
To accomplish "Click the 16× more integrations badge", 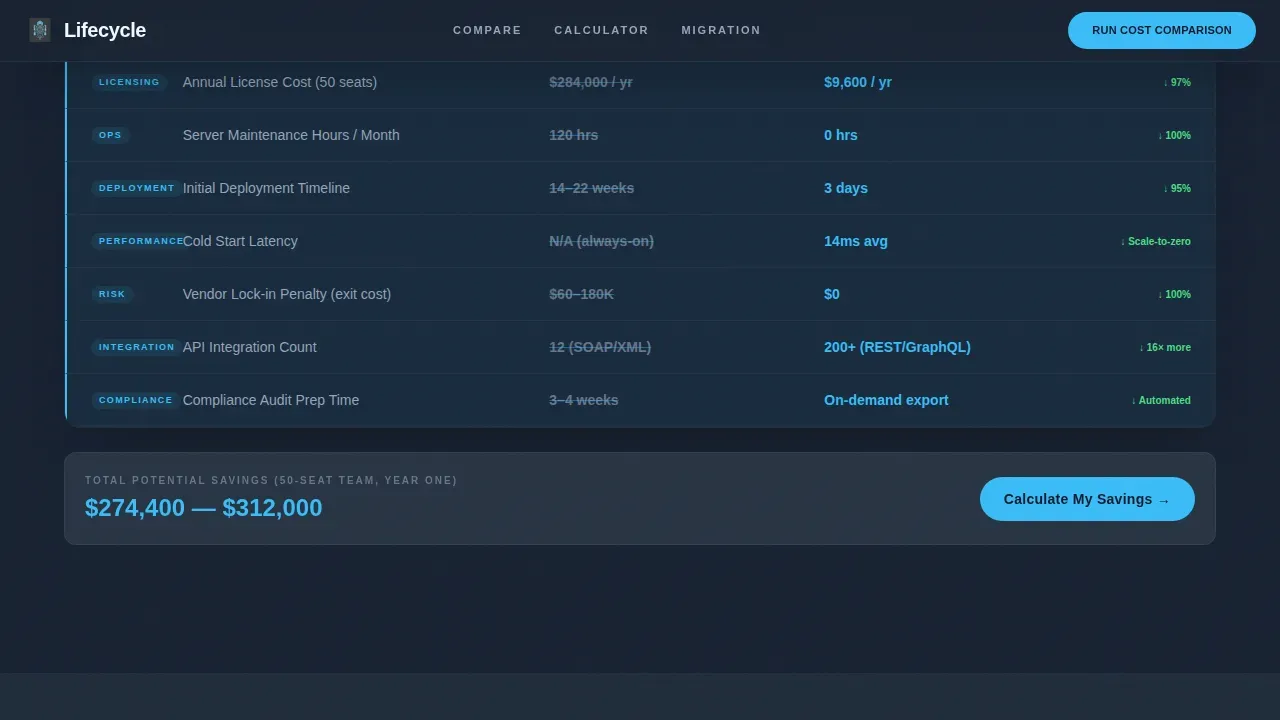I will pos(1165,347).
